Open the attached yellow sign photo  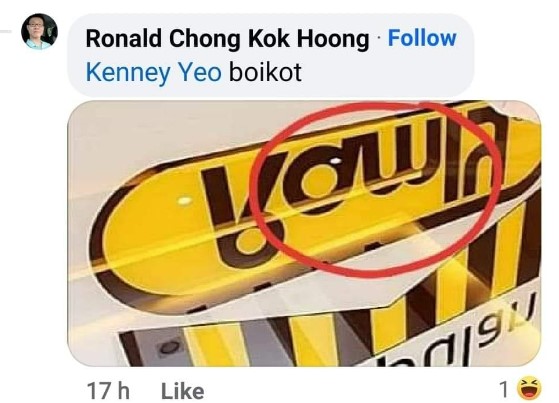[304, 233]
